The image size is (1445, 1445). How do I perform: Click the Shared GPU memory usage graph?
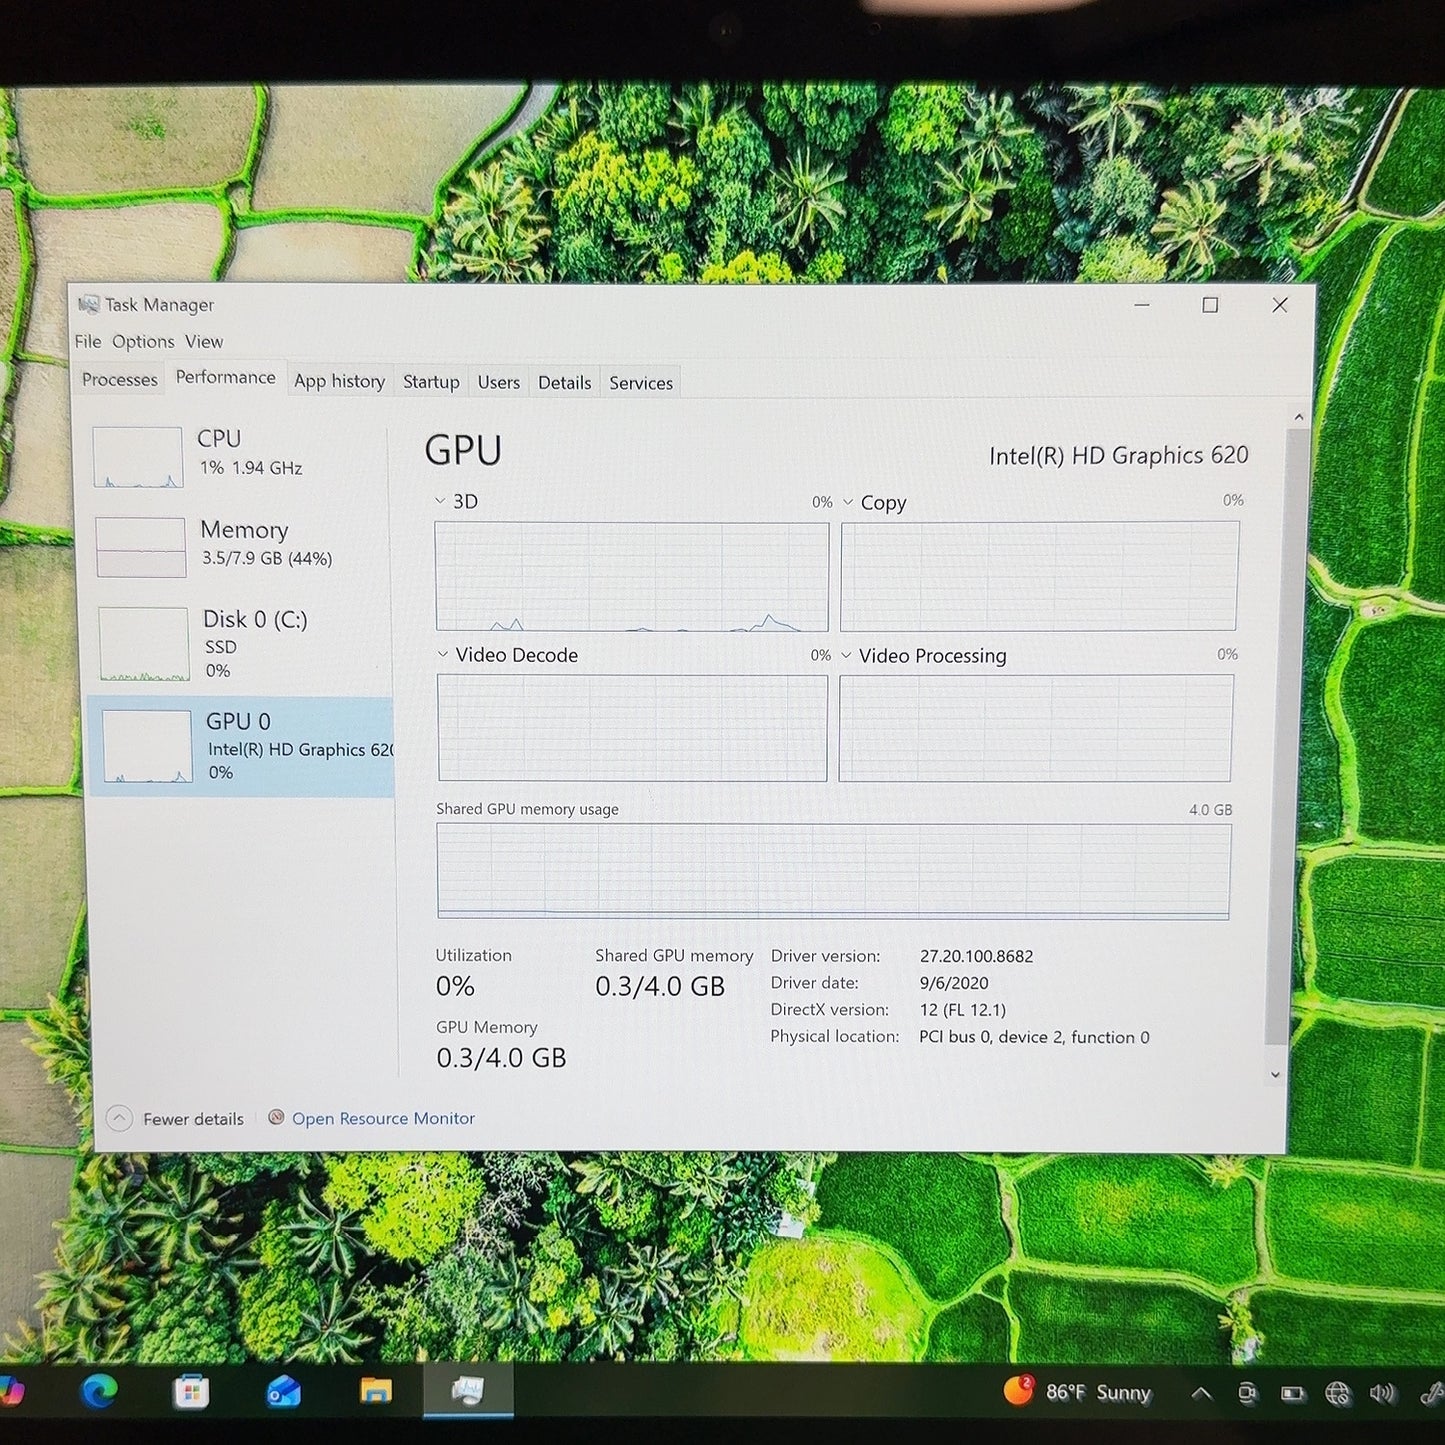tap(833, 871)
